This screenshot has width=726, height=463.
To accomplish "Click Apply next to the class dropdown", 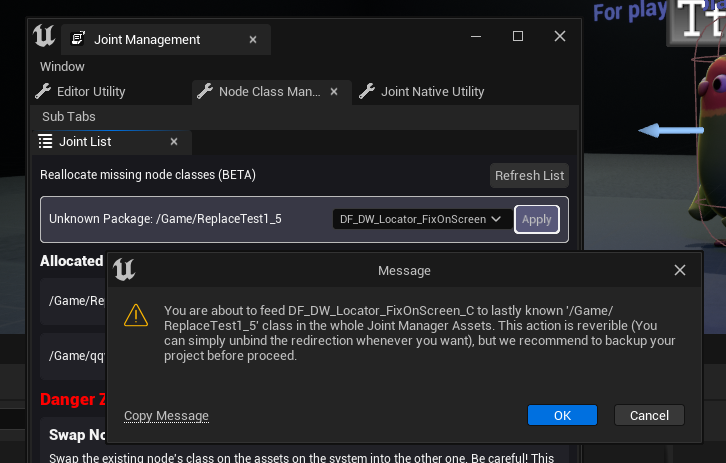I will [x=537, y=219].
